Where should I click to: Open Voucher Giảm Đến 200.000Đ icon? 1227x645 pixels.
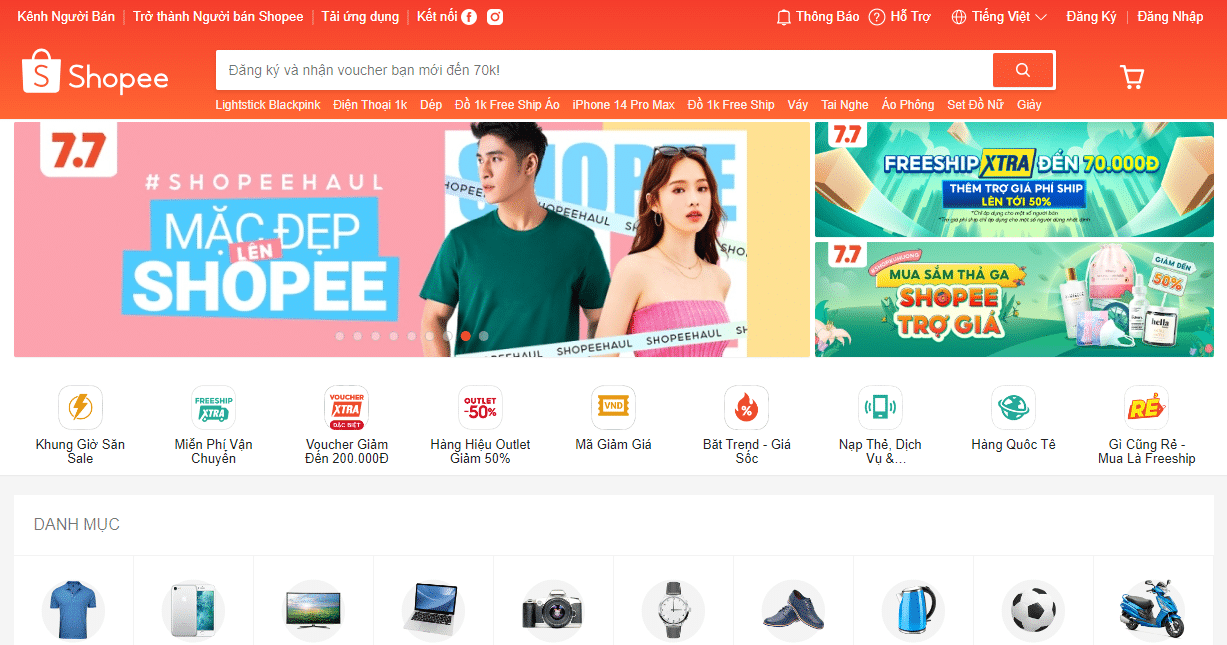pyautogui.click(x=346, y=407)
